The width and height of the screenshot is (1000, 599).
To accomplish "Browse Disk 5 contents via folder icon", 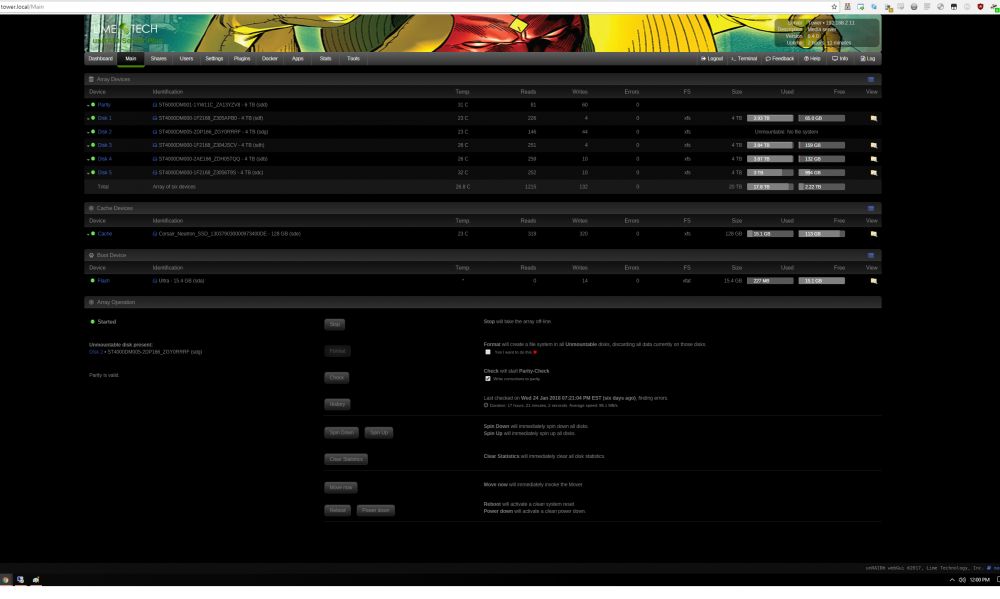I will 874,173.
